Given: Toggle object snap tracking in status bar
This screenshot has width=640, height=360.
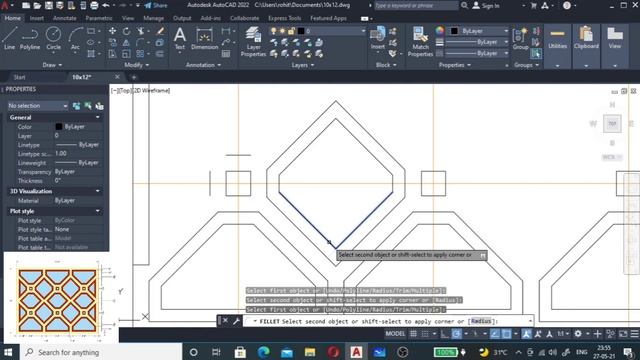Looking at the screenshot, I should [x=495, y=334].
